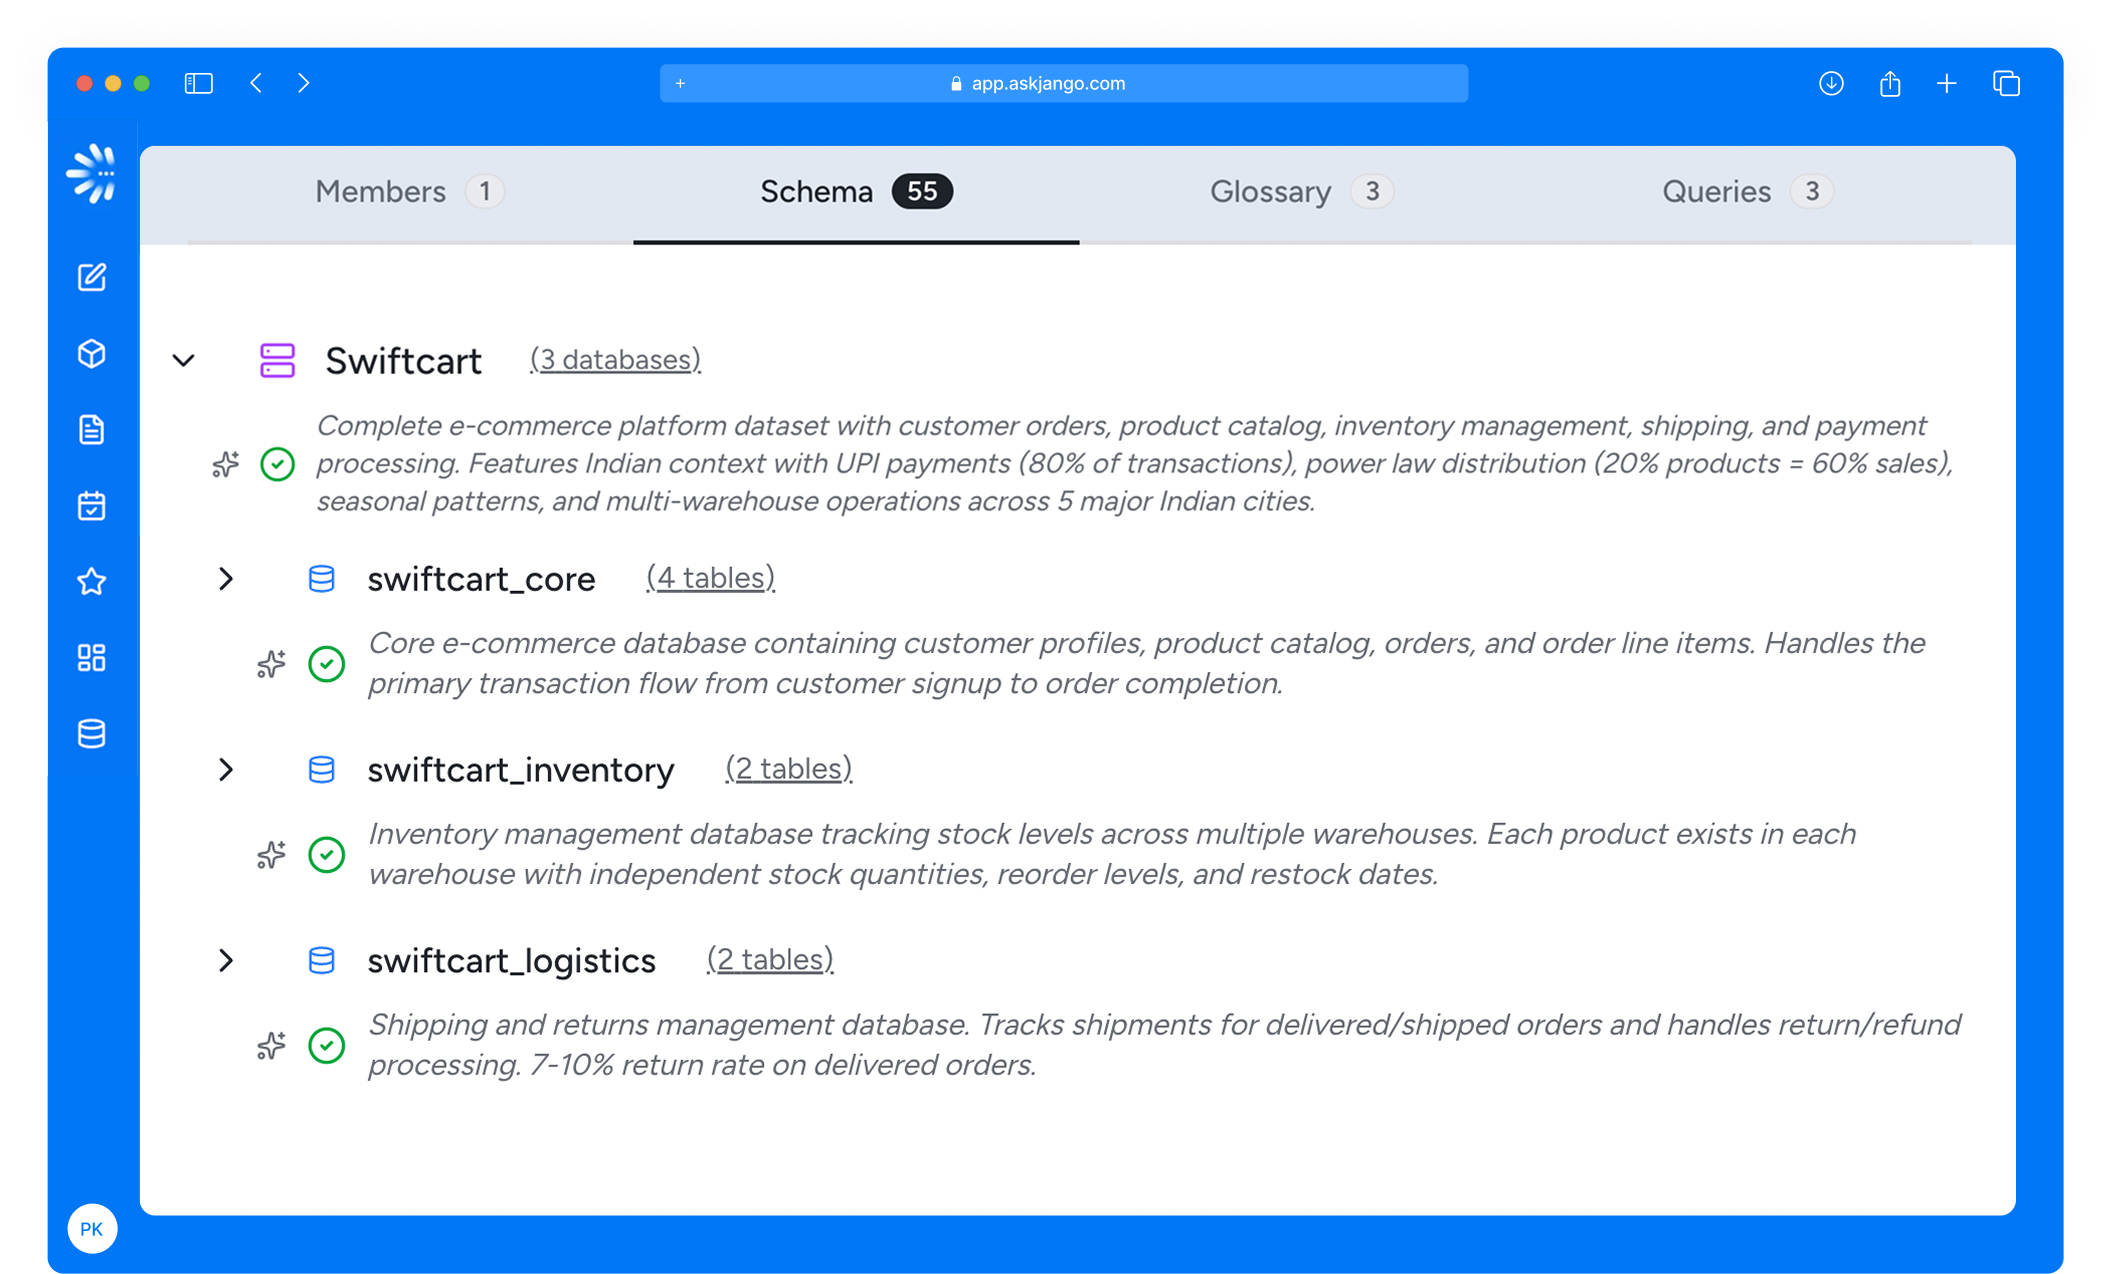Switch to the Glossary tab
The image size is (2112, 1274).
click(1302, 191)
